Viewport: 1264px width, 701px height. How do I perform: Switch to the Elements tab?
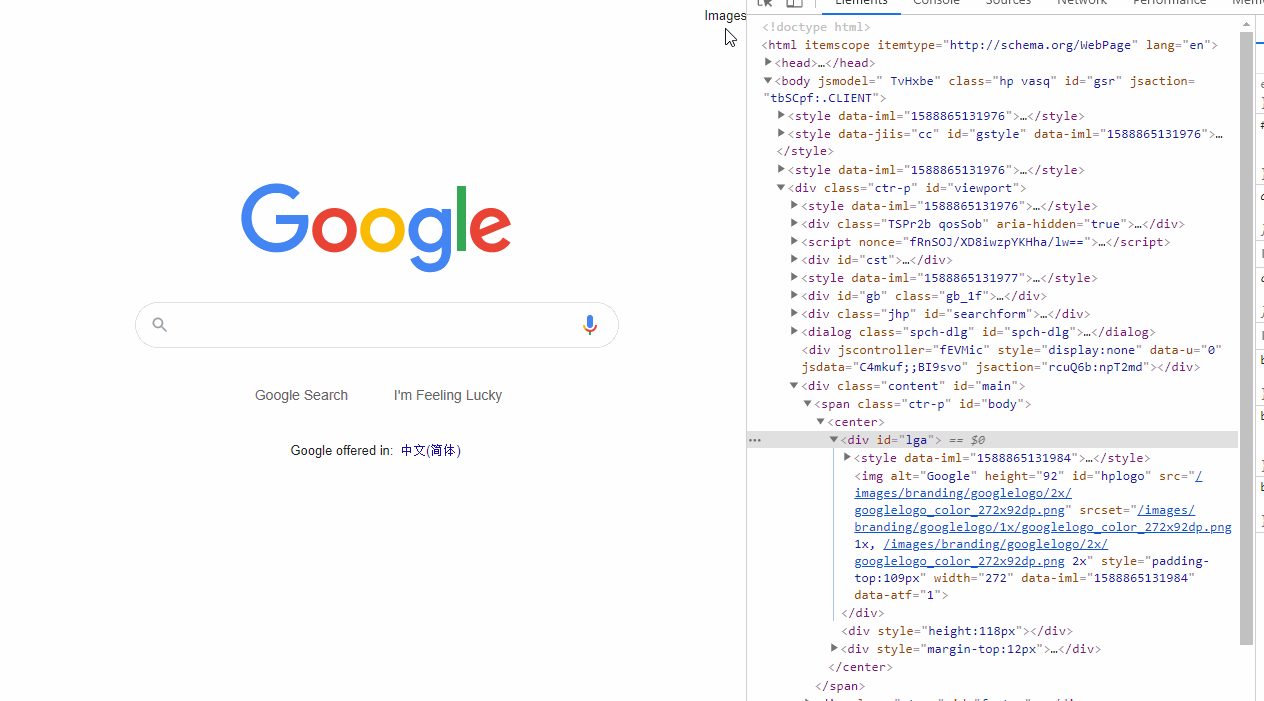pyautogui.click(x=861, y=4)
